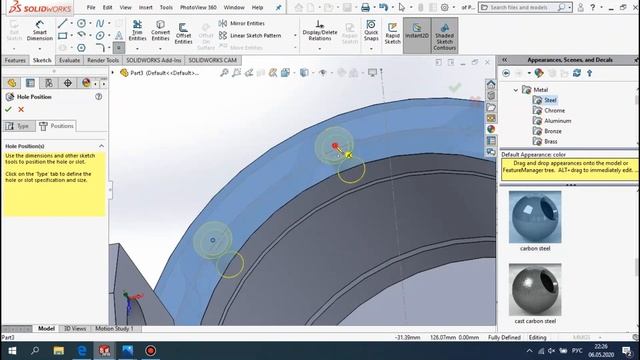Toggle the Instant2D button
640x360 pixels.
pyautogui.click(x=417, y=36)
